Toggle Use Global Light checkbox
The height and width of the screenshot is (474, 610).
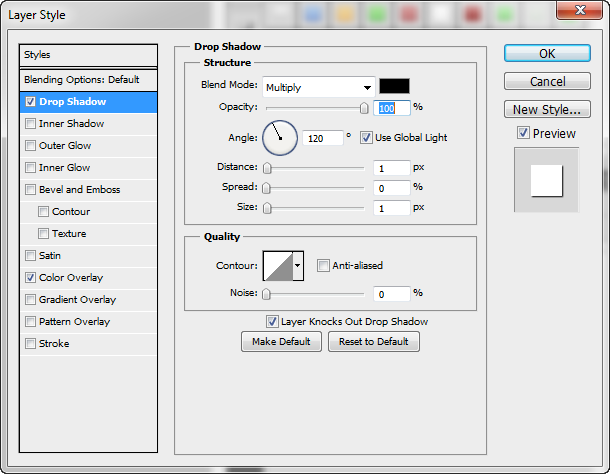pyautogui.click(x=366, y=137)
